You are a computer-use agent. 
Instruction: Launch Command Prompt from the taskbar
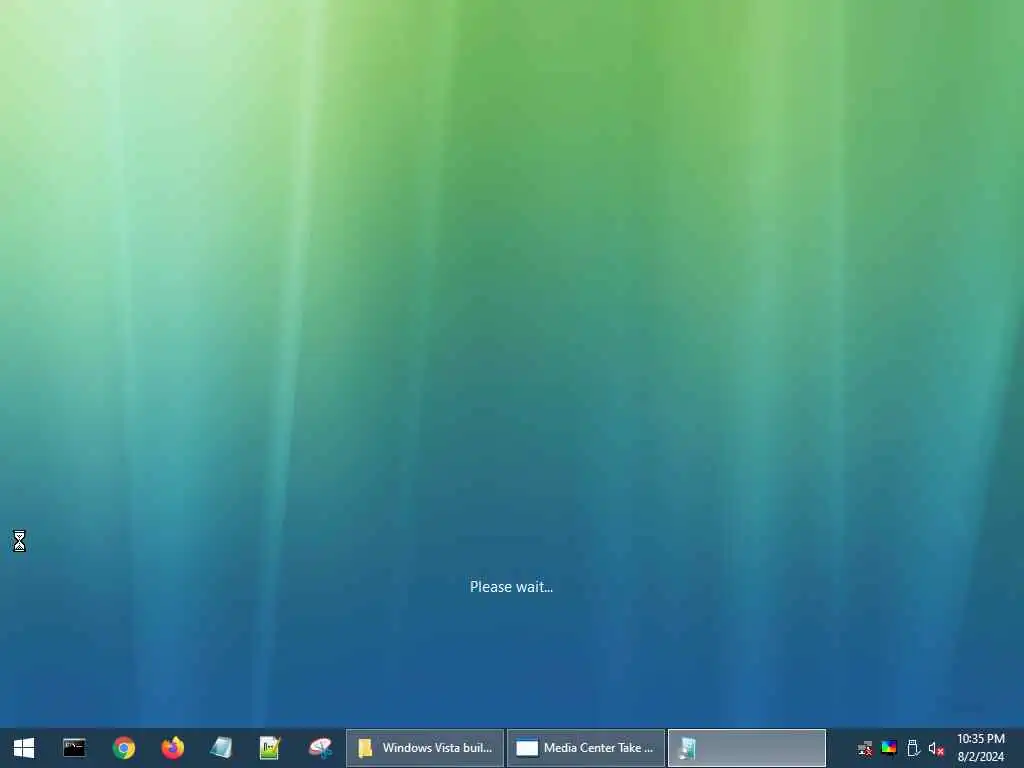pos(74,748)
